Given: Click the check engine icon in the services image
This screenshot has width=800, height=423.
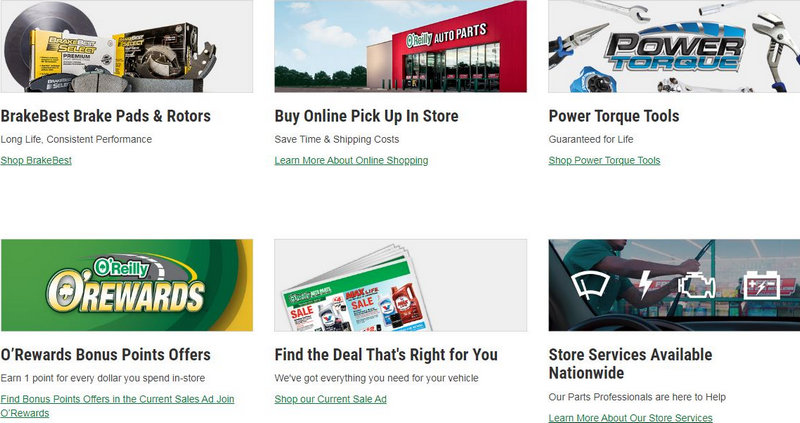Looking at the screenshot, I should pos(697,285).
